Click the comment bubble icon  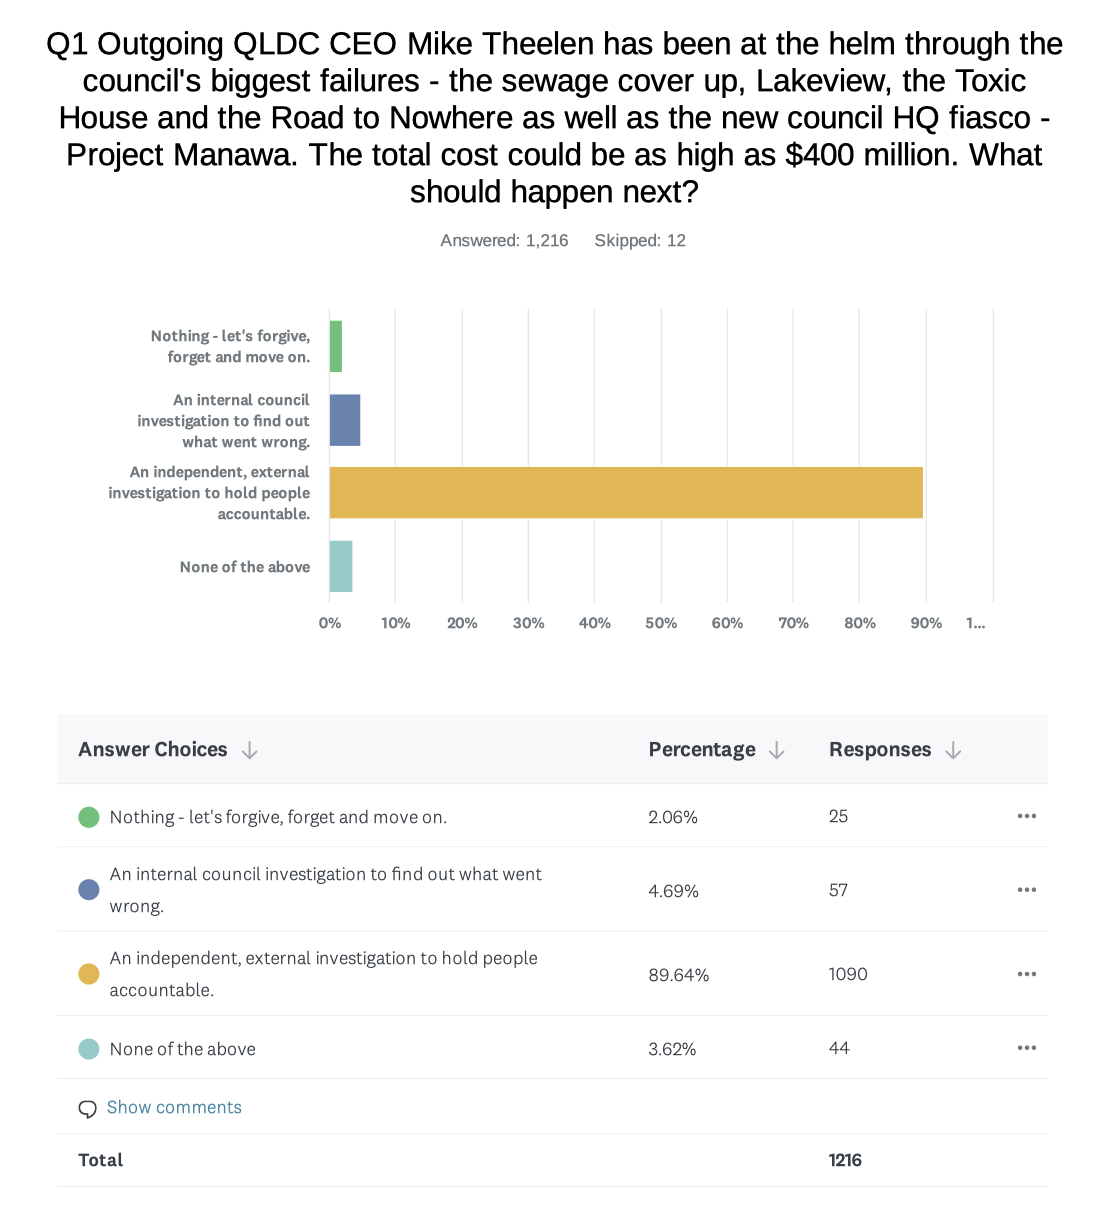(88, 1108)
